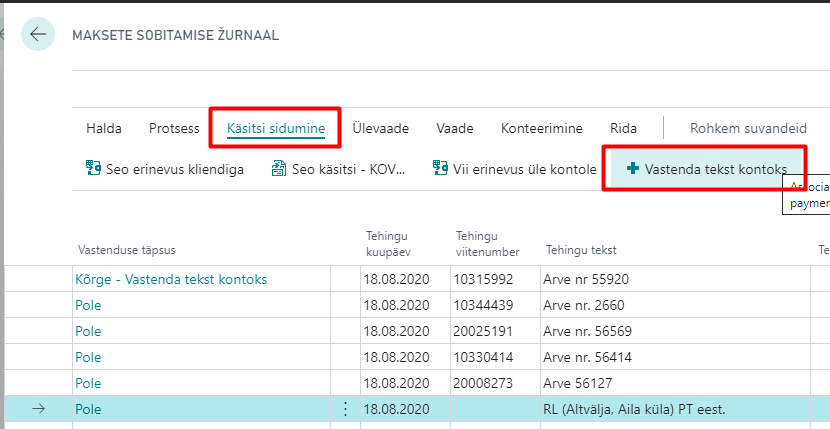Click the plus icon for Vastenda tekst kontoks
830x429 pixels.
[x=632, y=169]
